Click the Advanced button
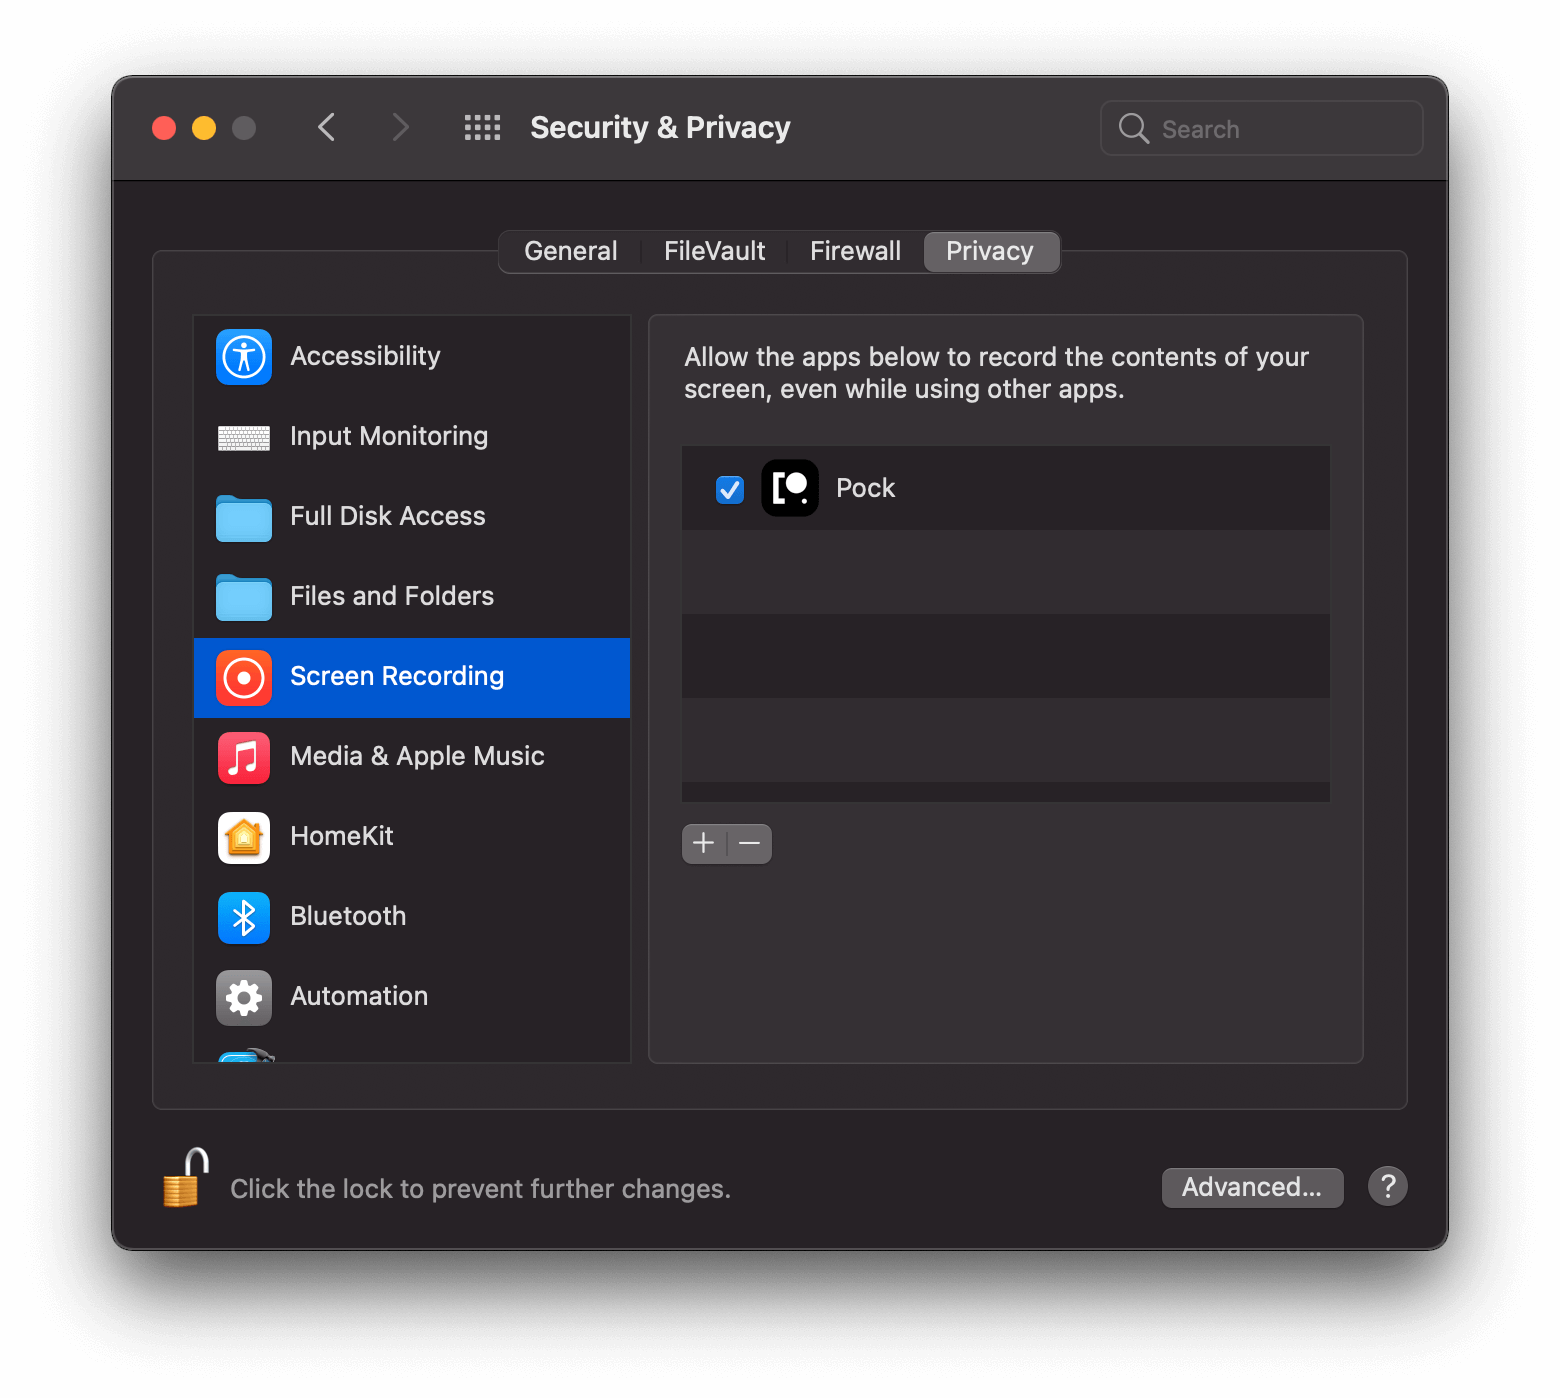1560x1398 pixels. (1252, 1187)
